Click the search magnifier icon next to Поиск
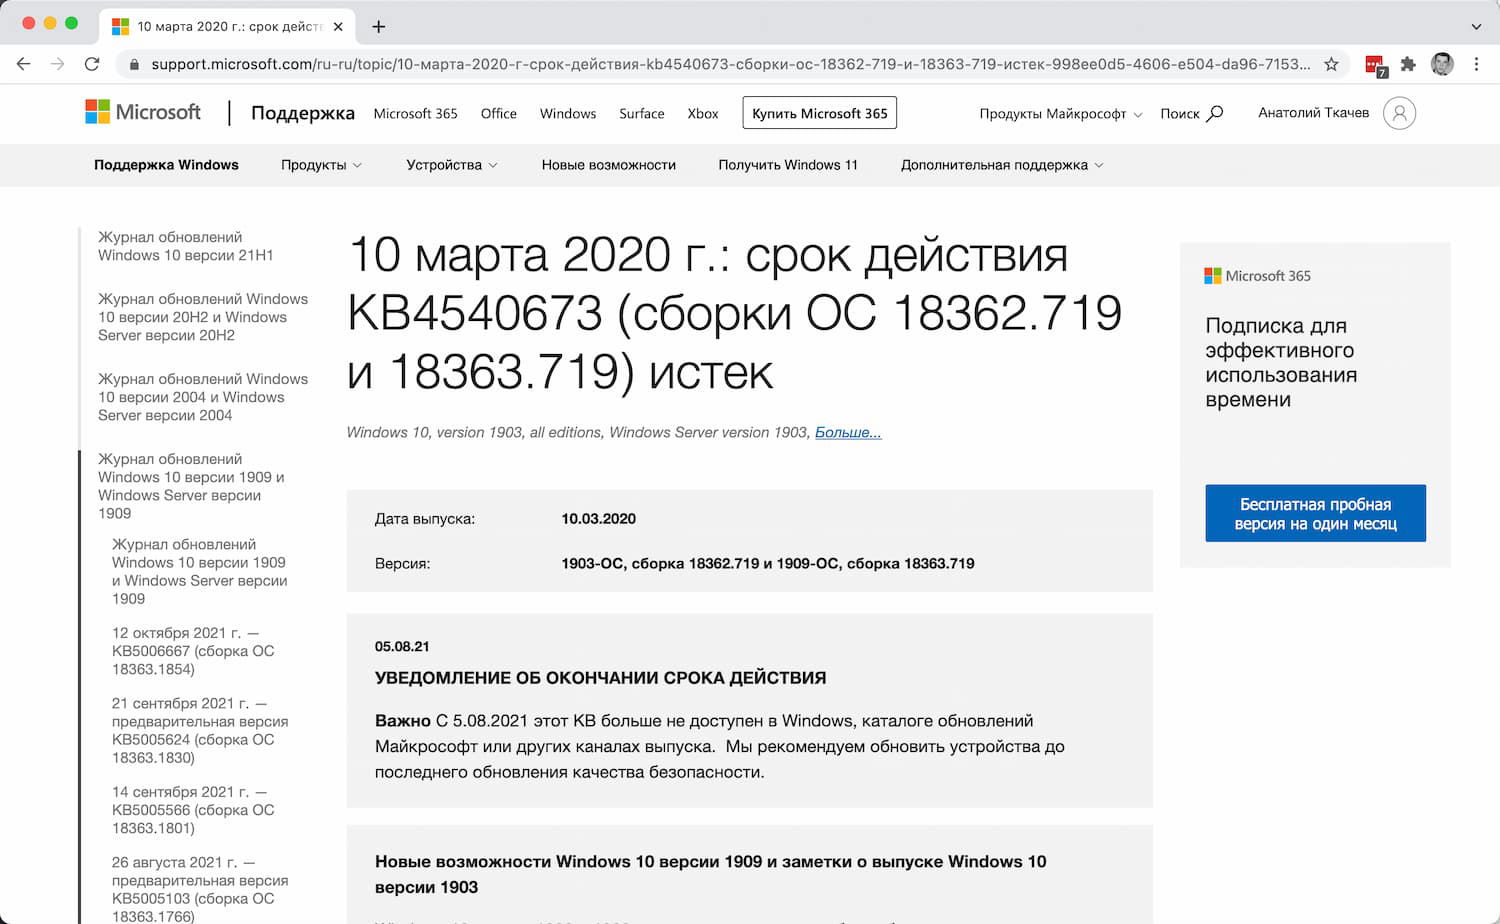The height and width of the screenshot is (924, 1500). click(1215, 113)
